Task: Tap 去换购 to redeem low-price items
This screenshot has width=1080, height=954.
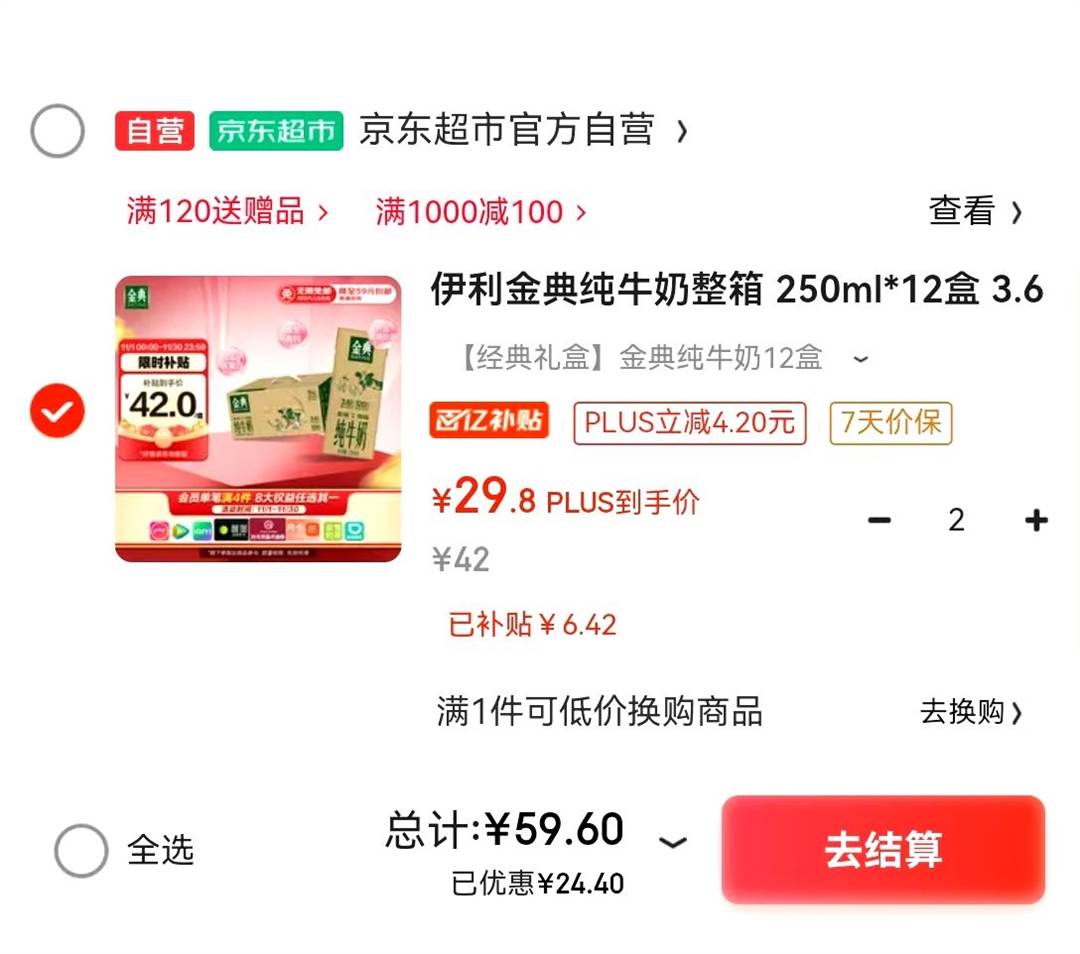Action: coord(970,712)
